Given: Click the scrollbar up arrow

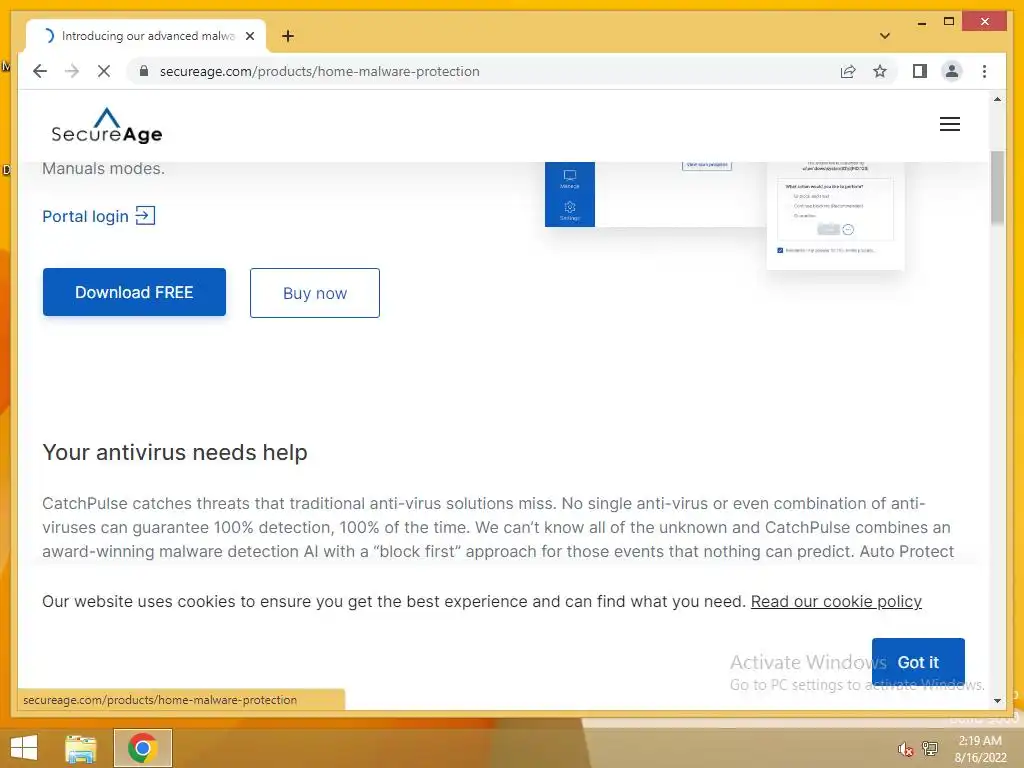Looking at the screenshot, I should tap(997, 99).
